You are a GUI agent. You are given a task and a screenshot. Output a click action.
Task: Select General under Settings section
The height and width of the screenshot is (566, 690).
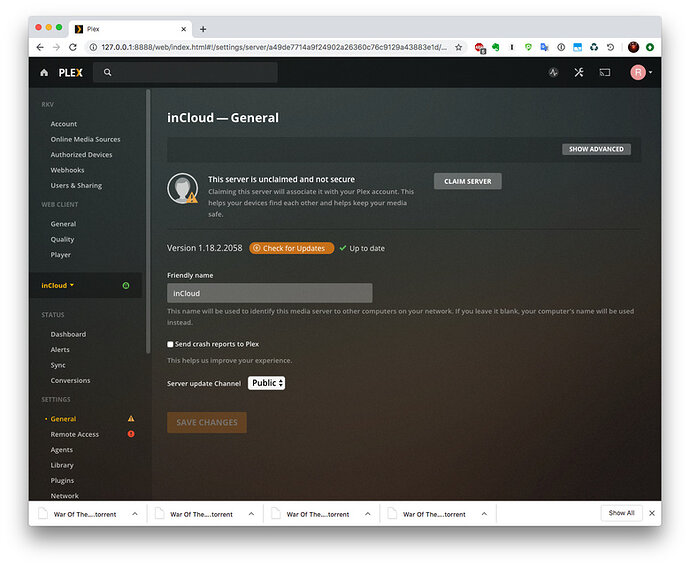(63, 419)
